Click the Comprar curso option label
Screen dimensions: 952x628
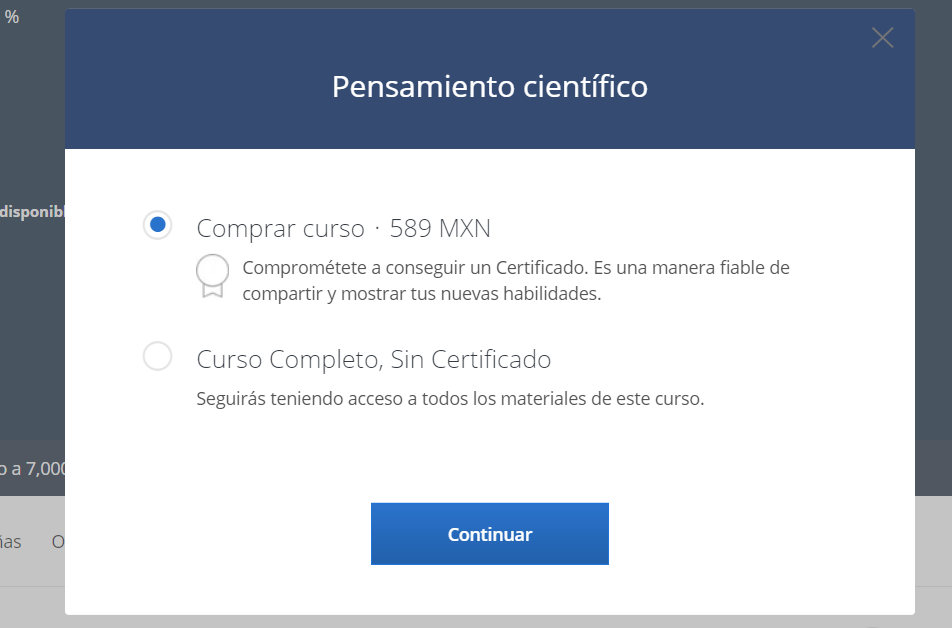(280, 228)
